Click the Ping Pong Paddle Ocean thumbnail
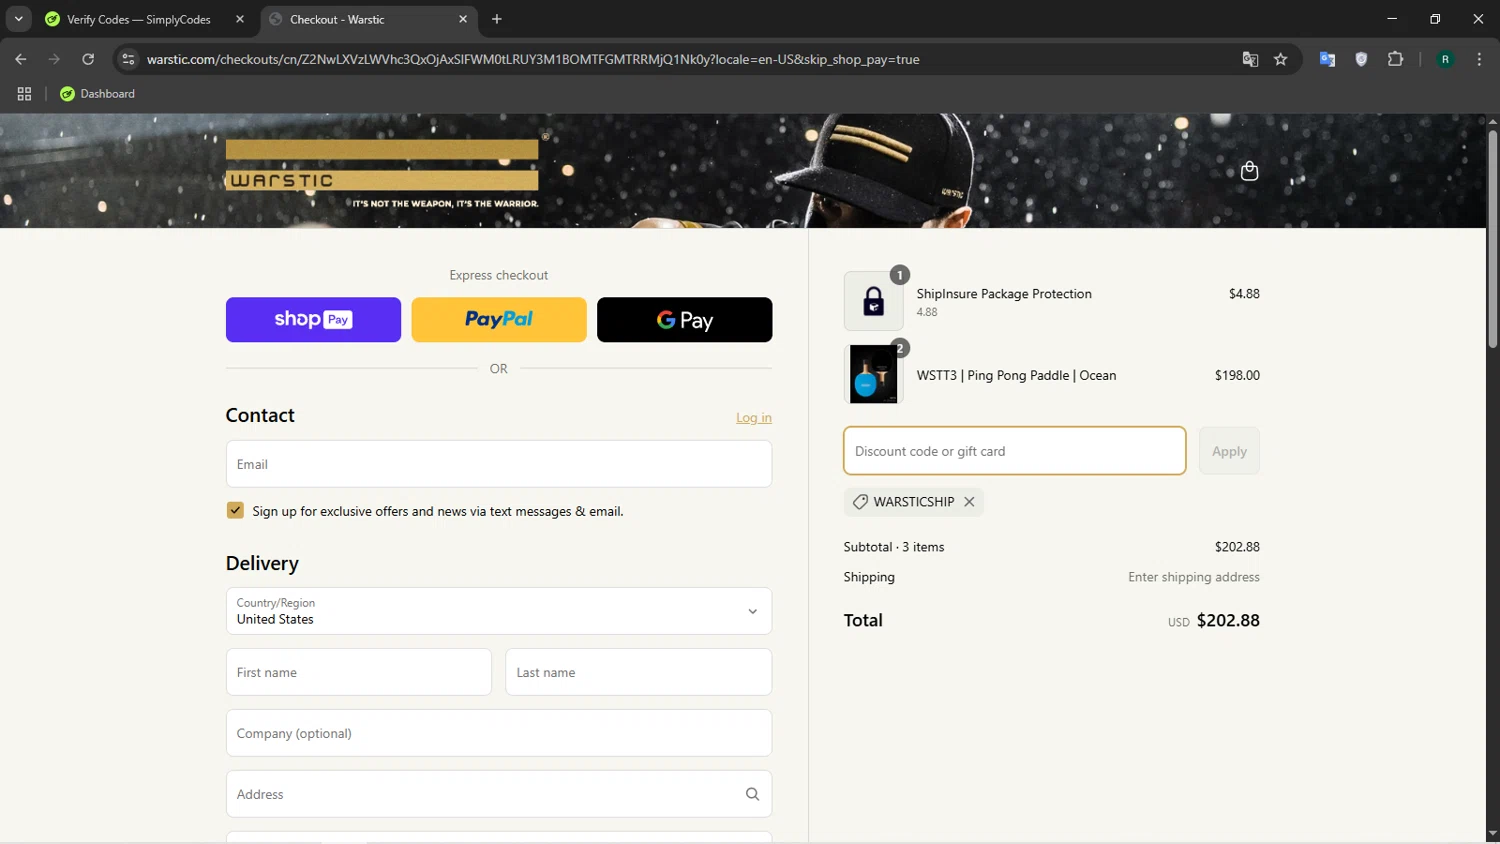 point(873,375)
